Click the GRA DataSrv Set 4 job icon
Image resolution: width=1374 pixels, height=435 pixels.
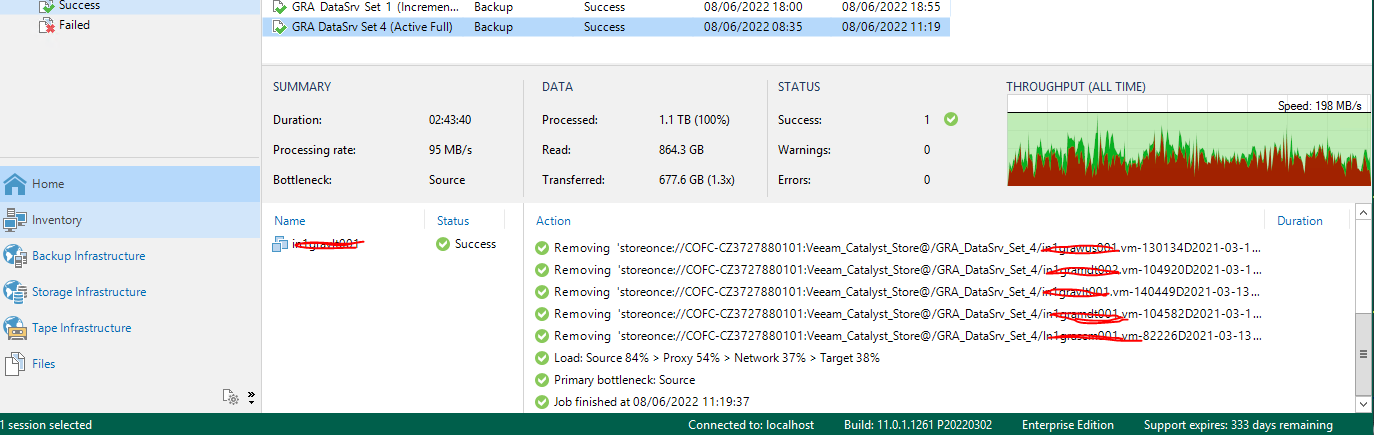click(x=279, y=27)
